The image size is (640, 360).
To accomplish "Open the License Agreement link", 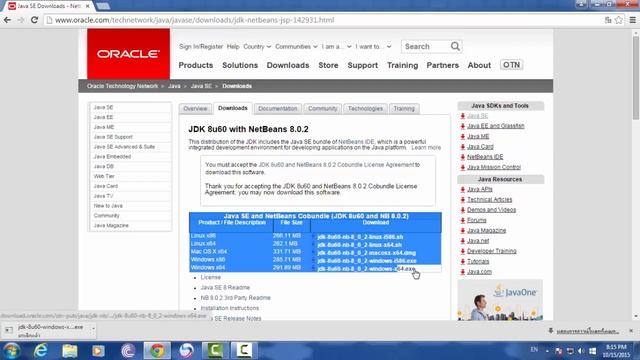I will point(336,165).
